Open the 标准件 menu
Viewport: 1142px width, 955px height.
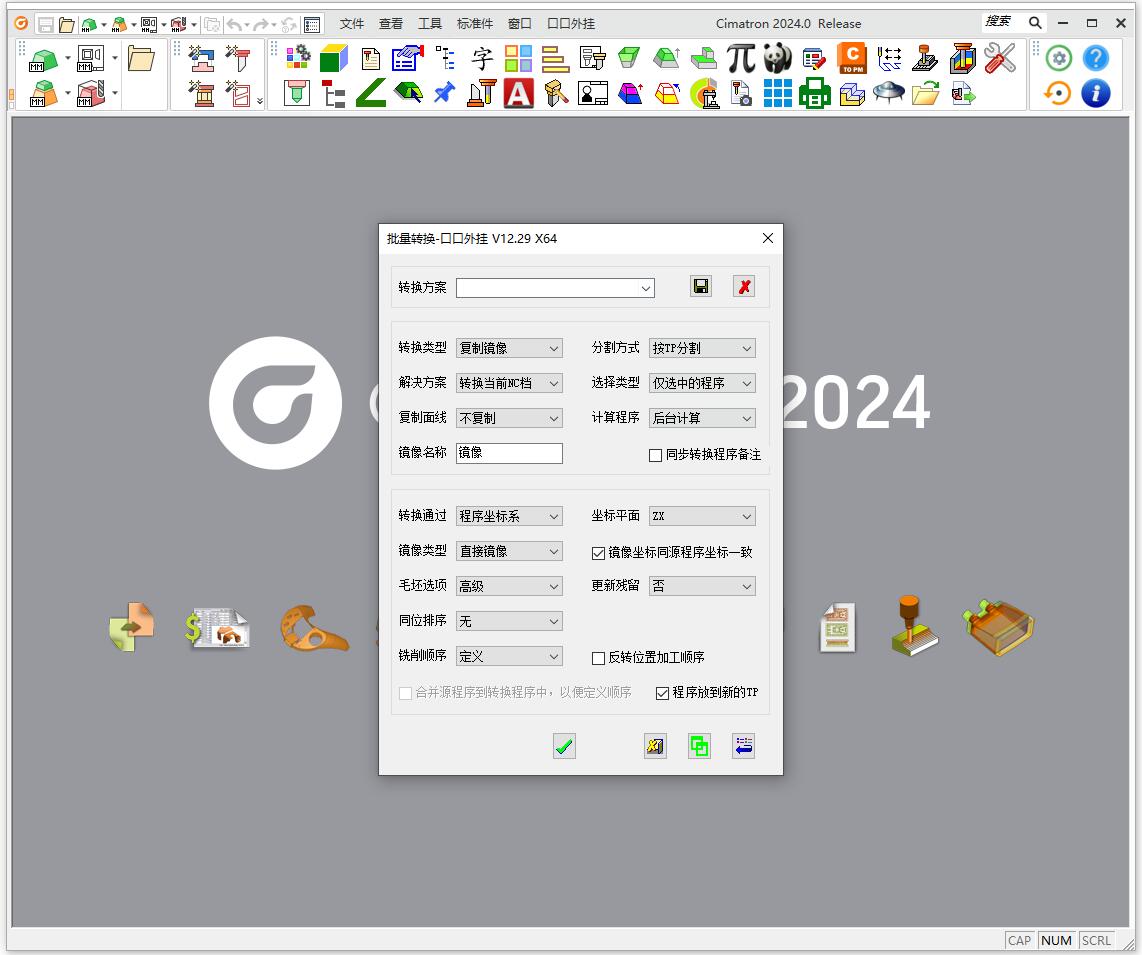[x=475, y=24]
